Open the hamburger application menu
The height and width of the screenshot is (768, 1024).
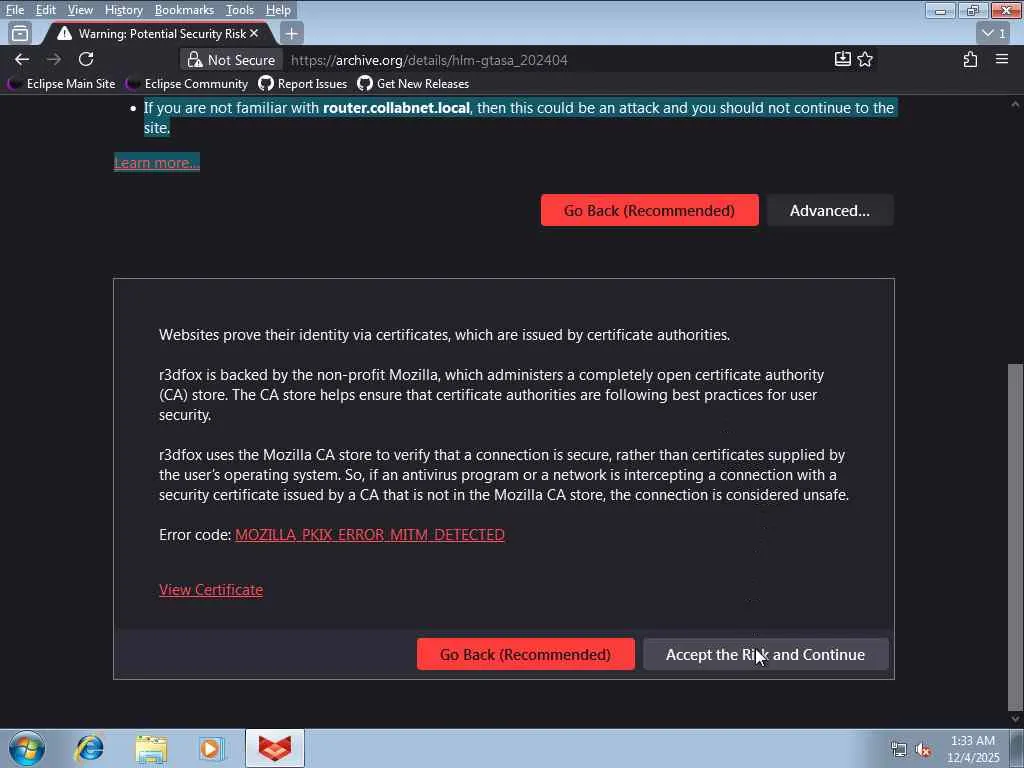point(1002,59)
